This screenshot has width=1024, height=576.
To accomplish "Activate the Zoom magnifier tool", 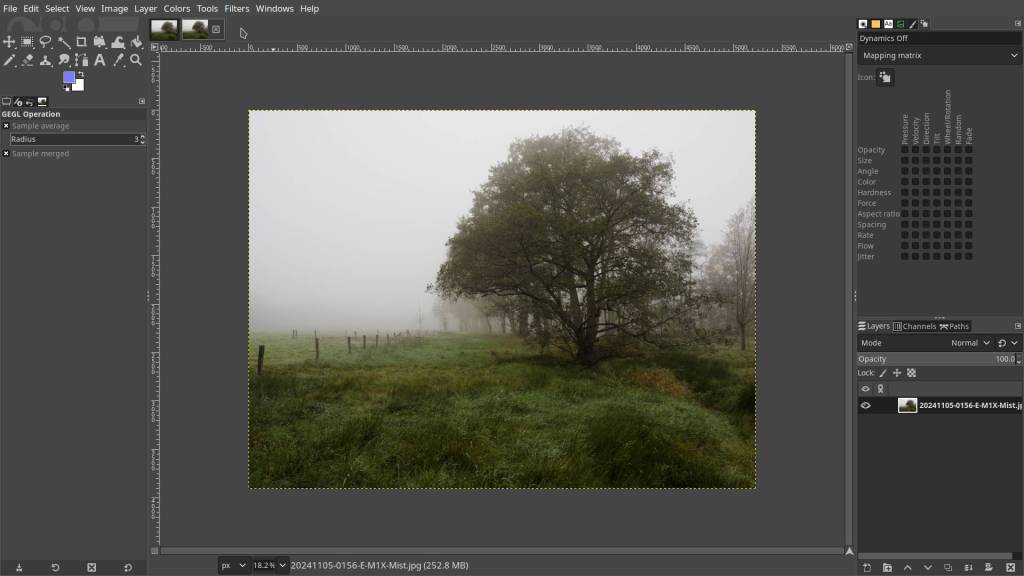I will [136, 60].
